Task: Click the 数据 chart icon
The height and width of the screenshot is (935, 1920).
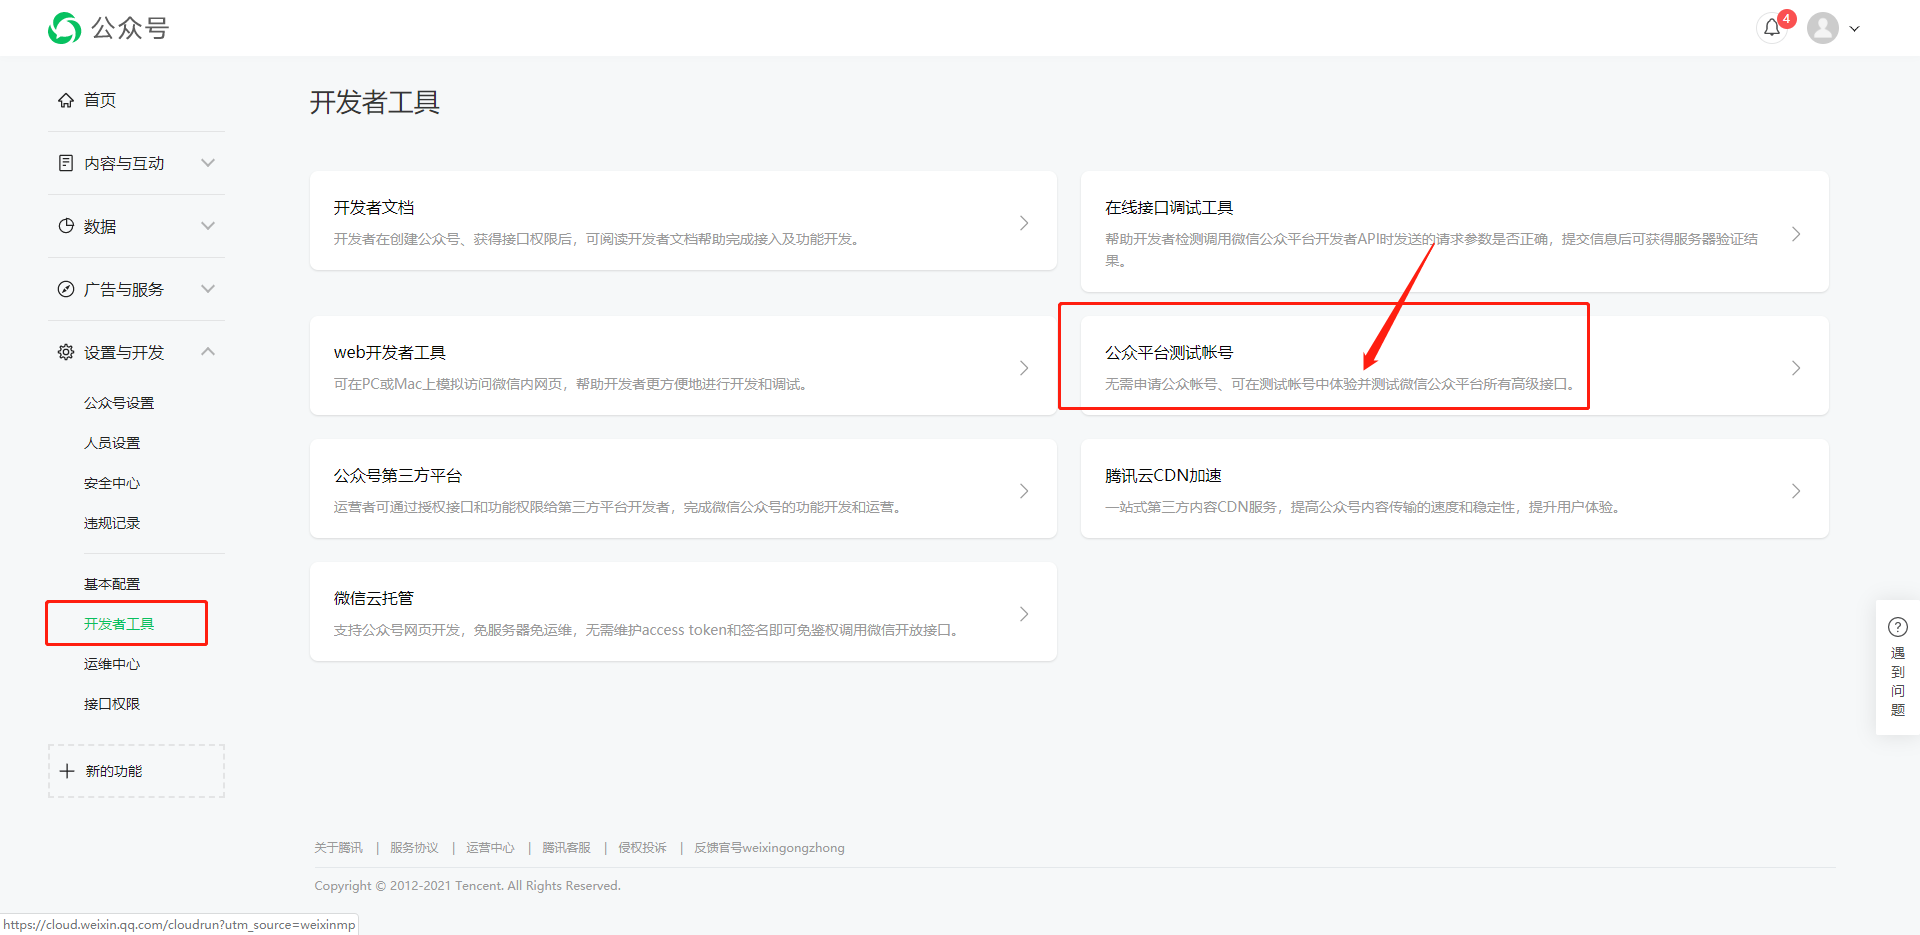Action: (x=66, y=226)
